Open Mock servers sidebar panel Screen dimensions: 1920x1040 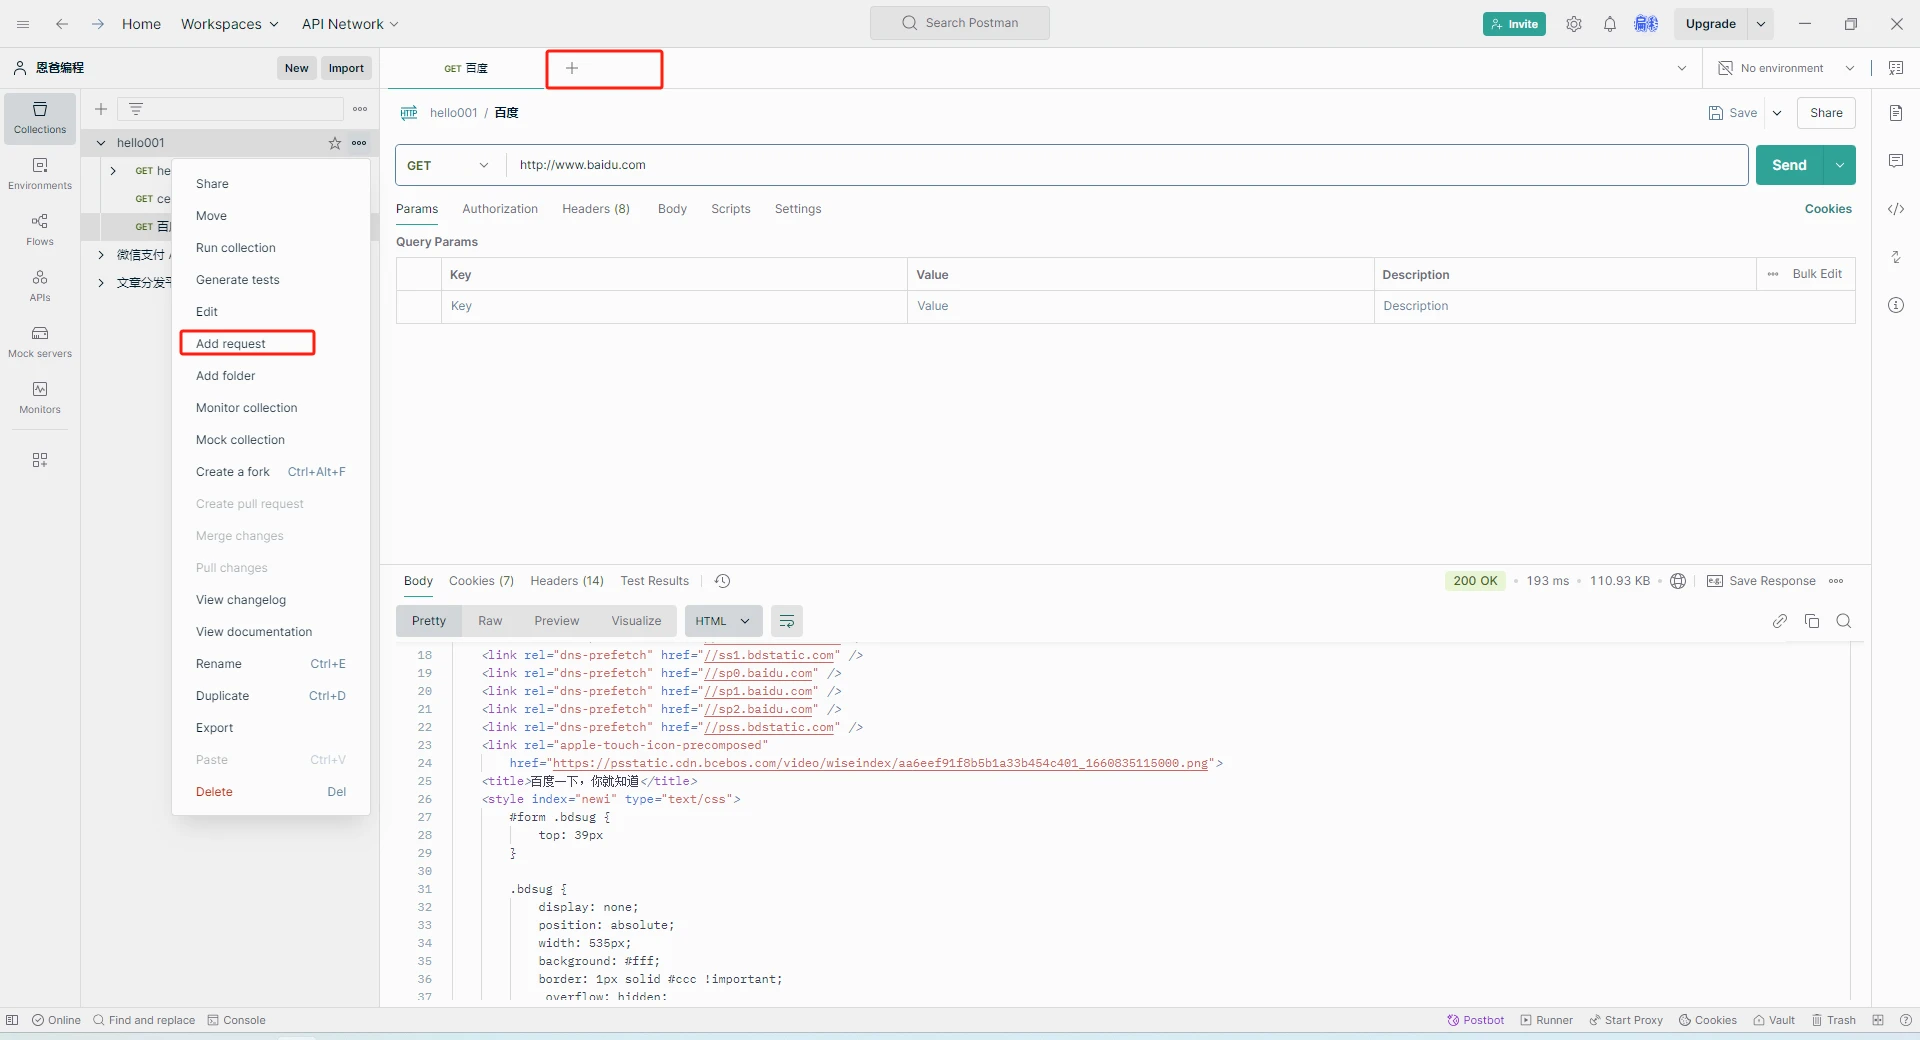tap(40, 342)
